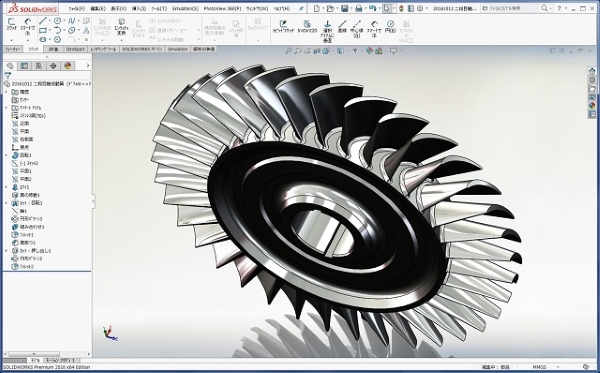Open the 挿入(I) menu

139,8
